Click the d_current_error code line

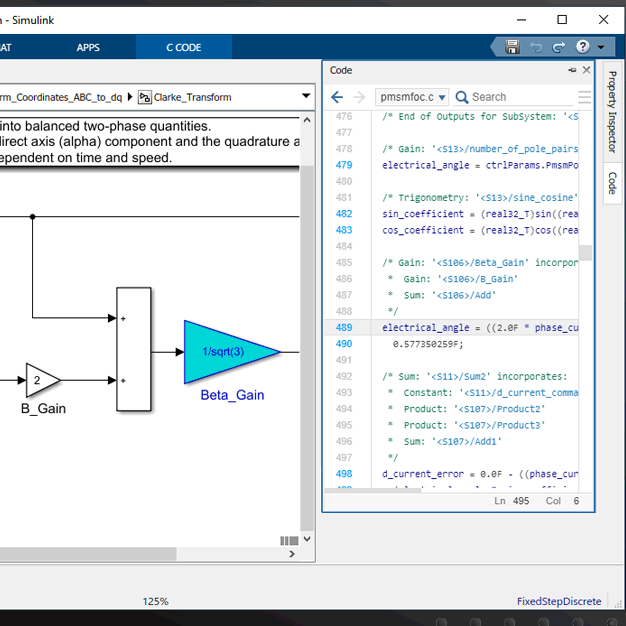pos(480,474)
